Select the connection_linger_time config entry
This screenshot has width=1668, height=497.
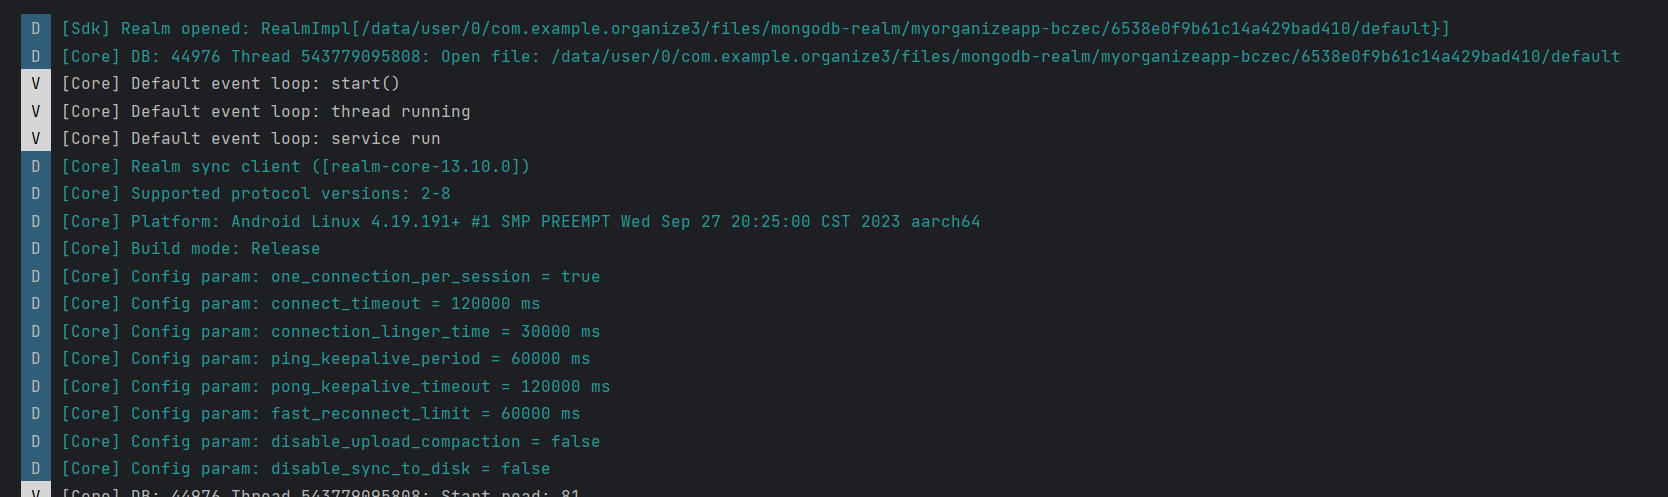[x=331, y=332]
